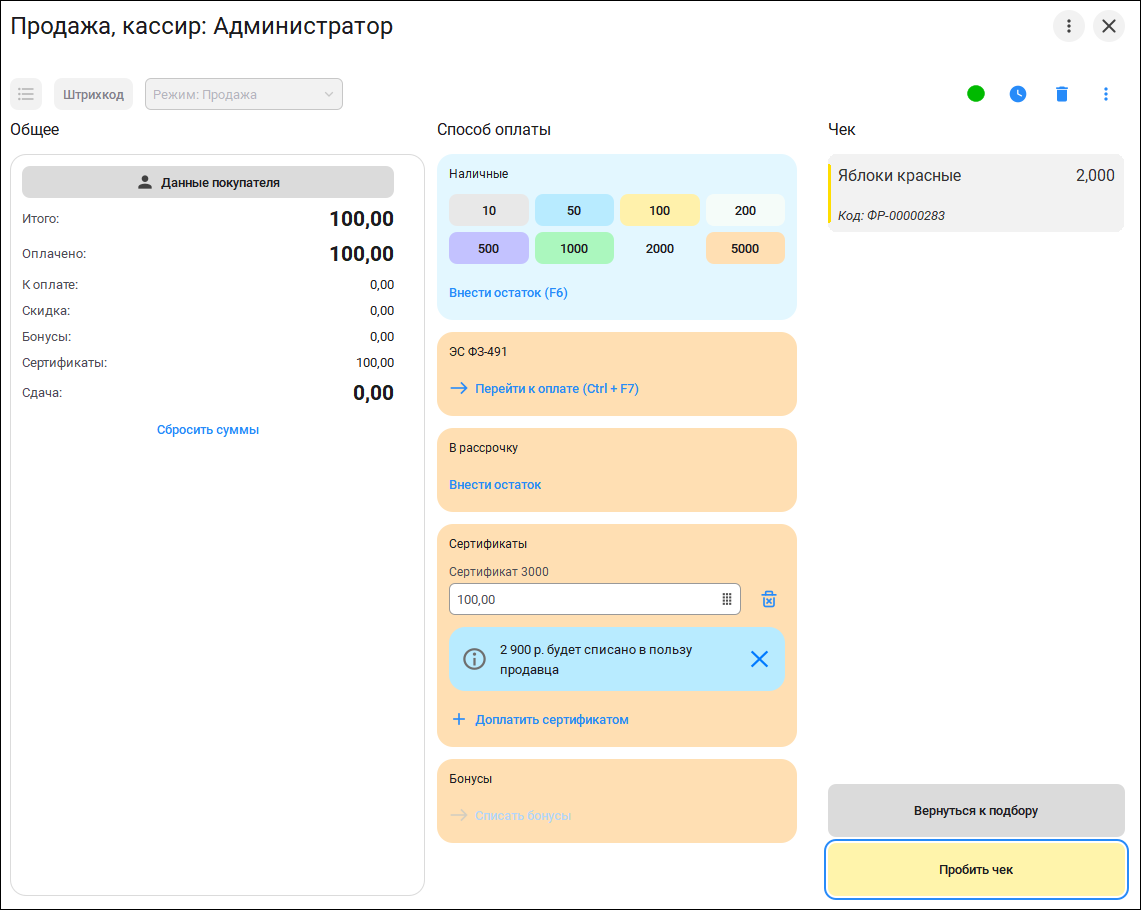This screenshot has height=910, width=1141.
Task: Select the 500 cash denomination button
Action: [x=488, y=248]
